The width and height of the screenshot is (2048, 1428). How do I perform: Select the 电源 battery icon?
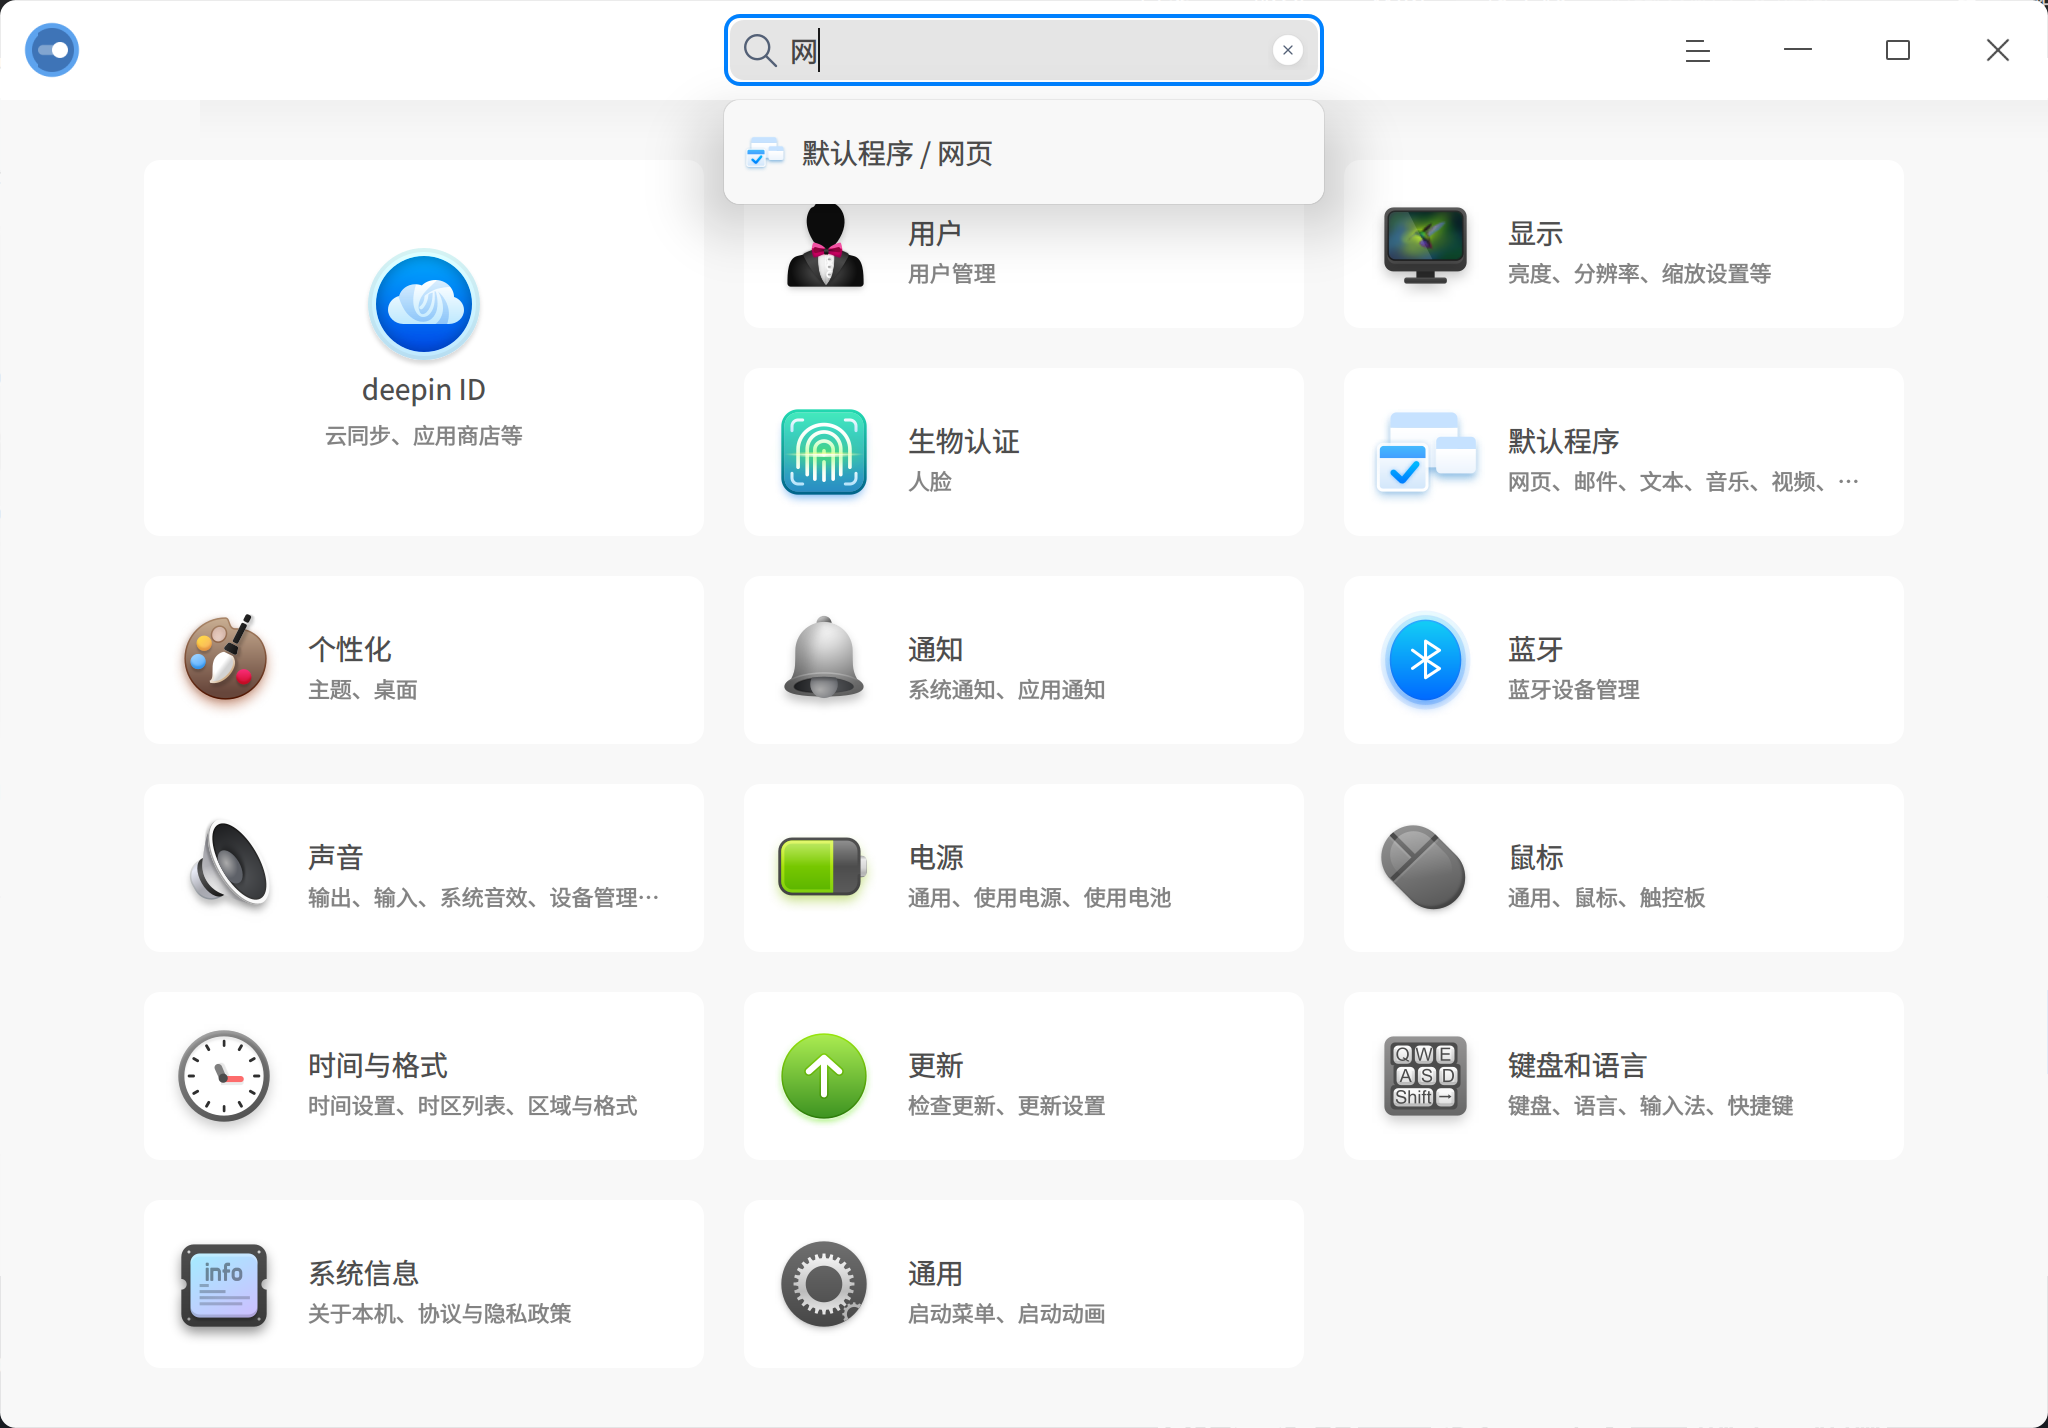pyautogui.click(x=822, y=866)
